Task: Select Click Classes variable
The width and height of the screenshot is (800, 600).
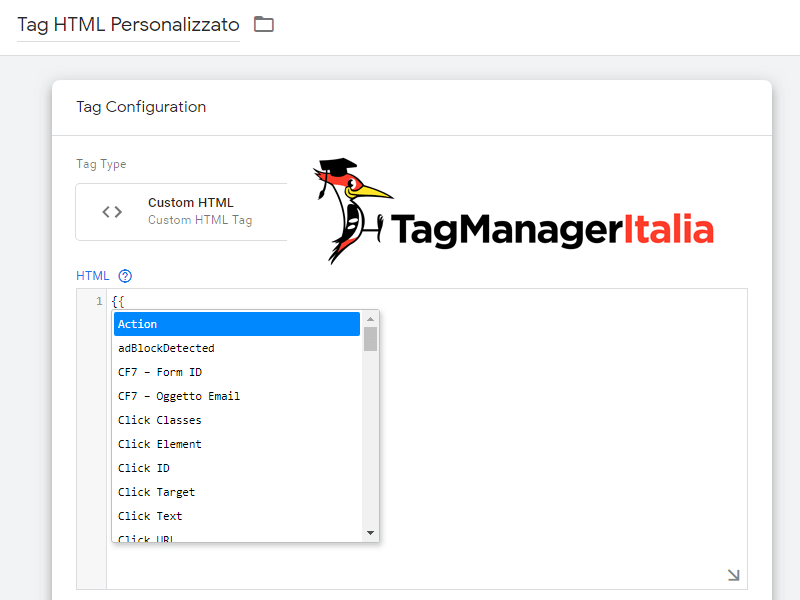Action: 237,420
